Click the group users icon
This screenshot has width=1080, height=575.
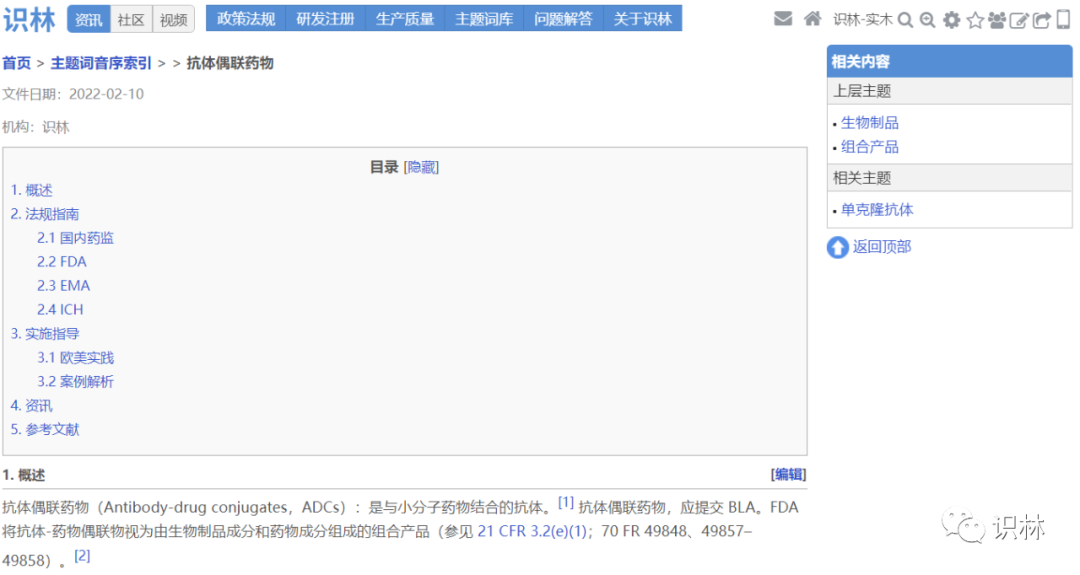pyautogui.click(x=996, y=20)
